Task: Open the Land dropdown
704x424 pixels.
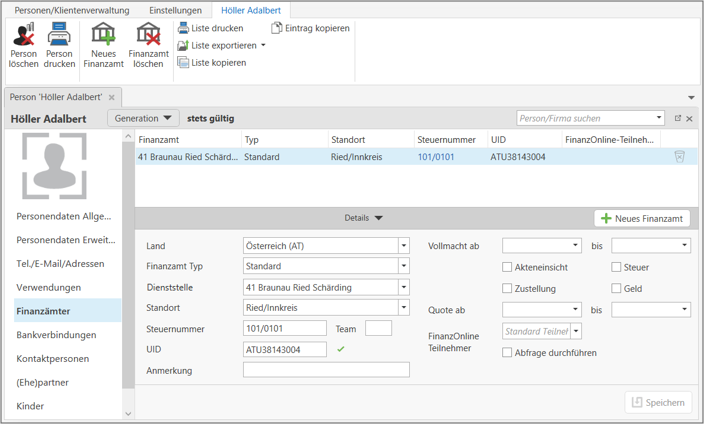Action: [403, 246]
